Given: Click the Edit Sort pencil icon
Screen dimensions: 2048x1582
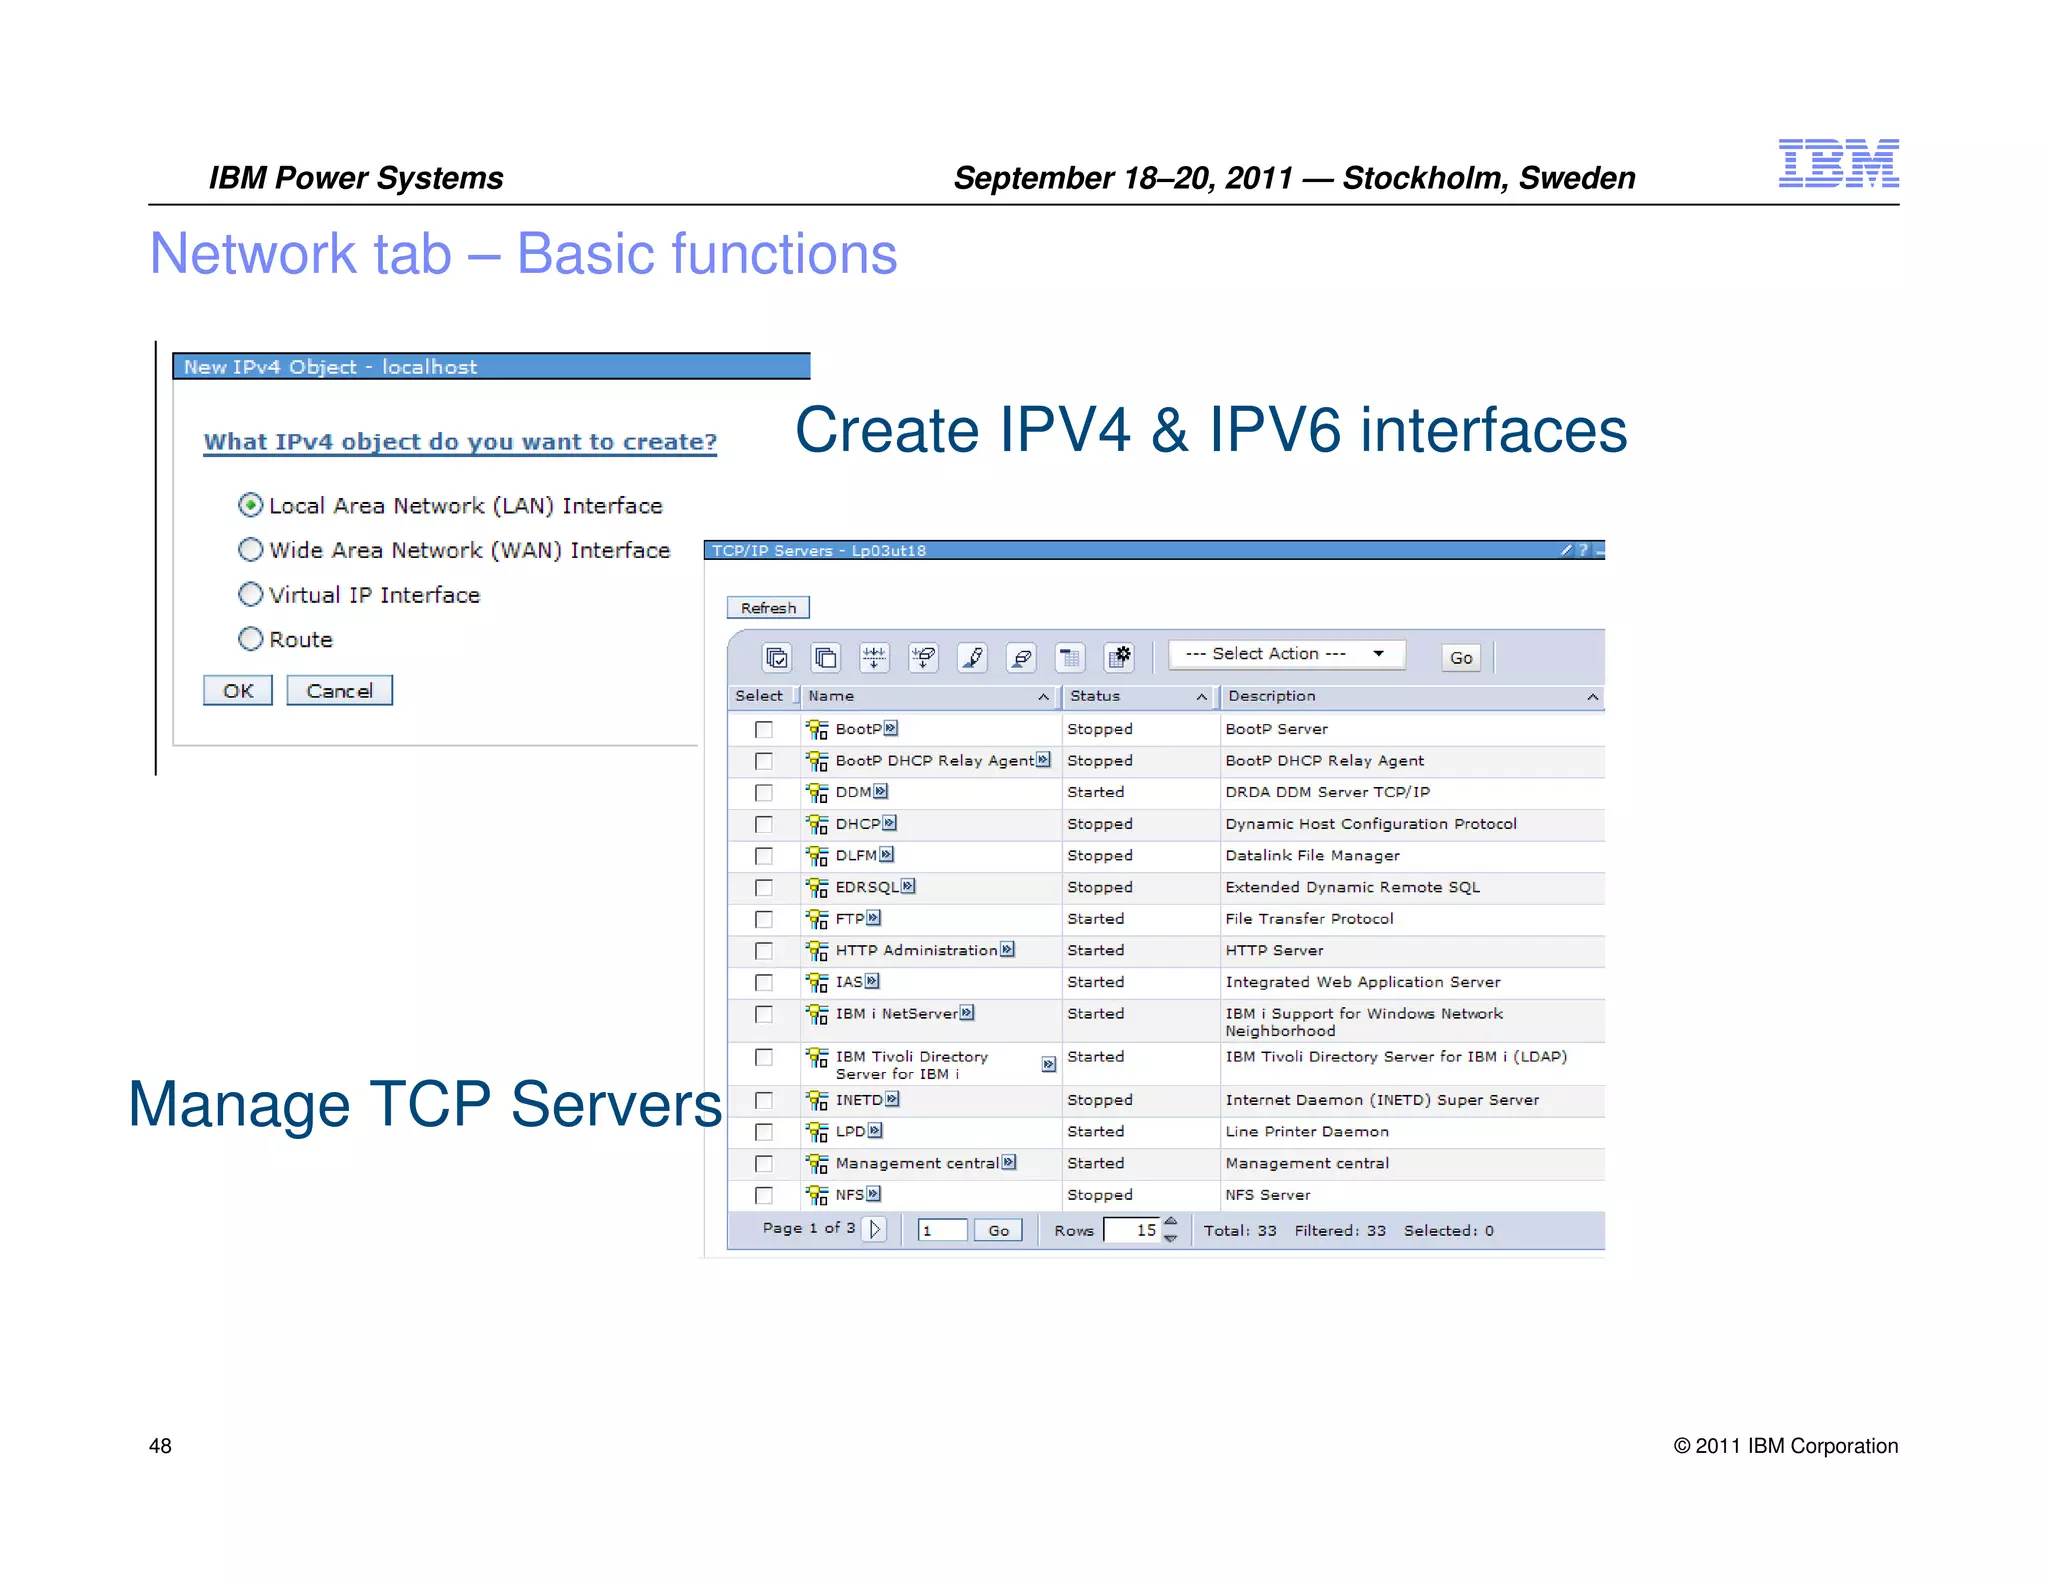Looking at the screenshot, I should 972,657.
